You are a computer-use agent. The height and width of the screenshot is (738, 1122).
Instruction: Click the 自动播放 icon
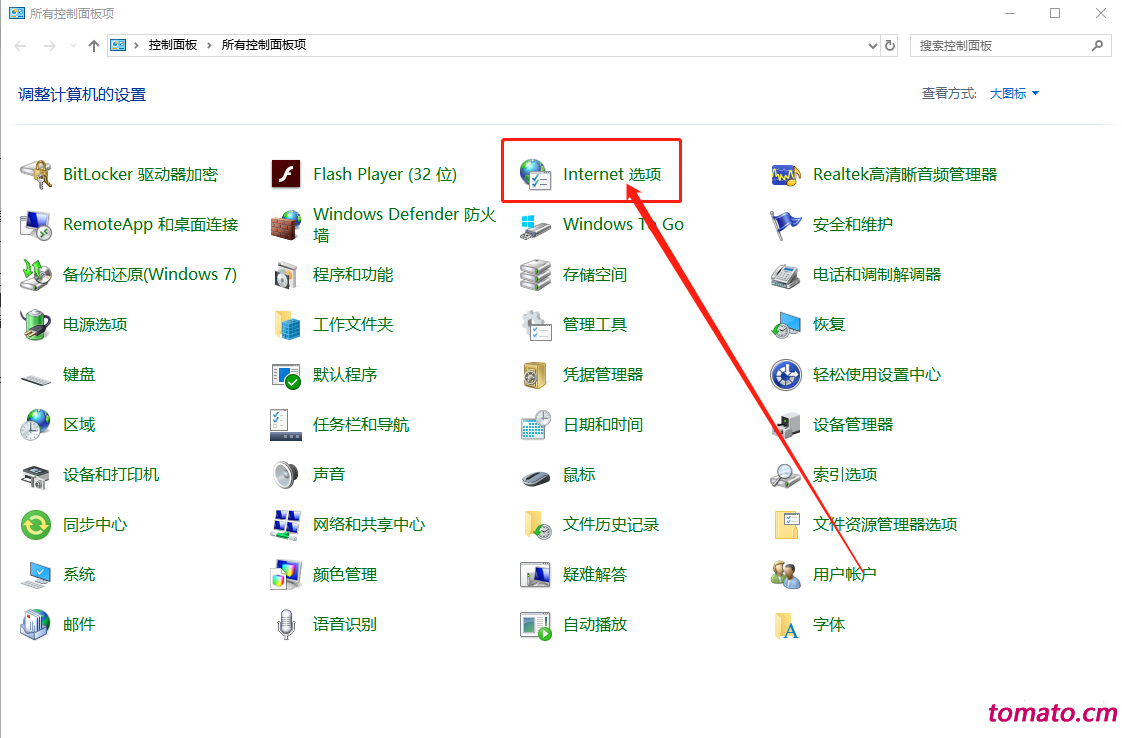(x=536, y=626)
